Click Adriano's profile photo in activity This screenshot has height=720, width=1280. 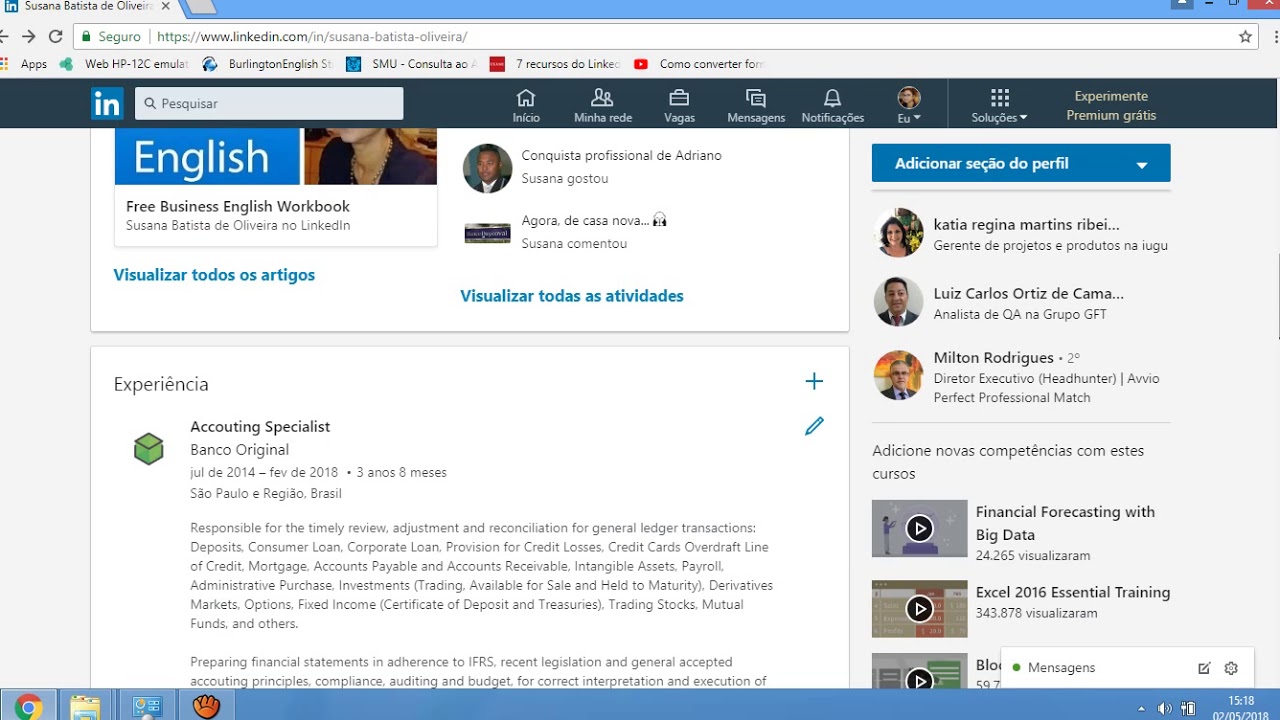point(488,168)
